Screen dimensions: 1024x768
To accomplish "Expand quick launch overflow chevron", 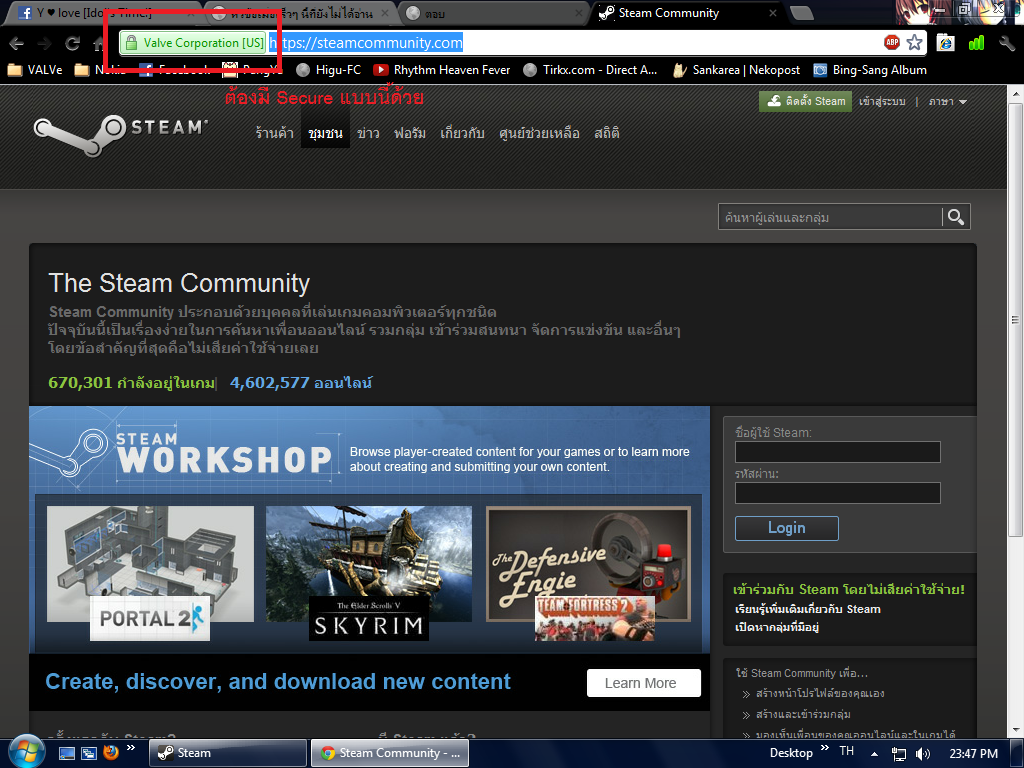I will coord(131,748).
